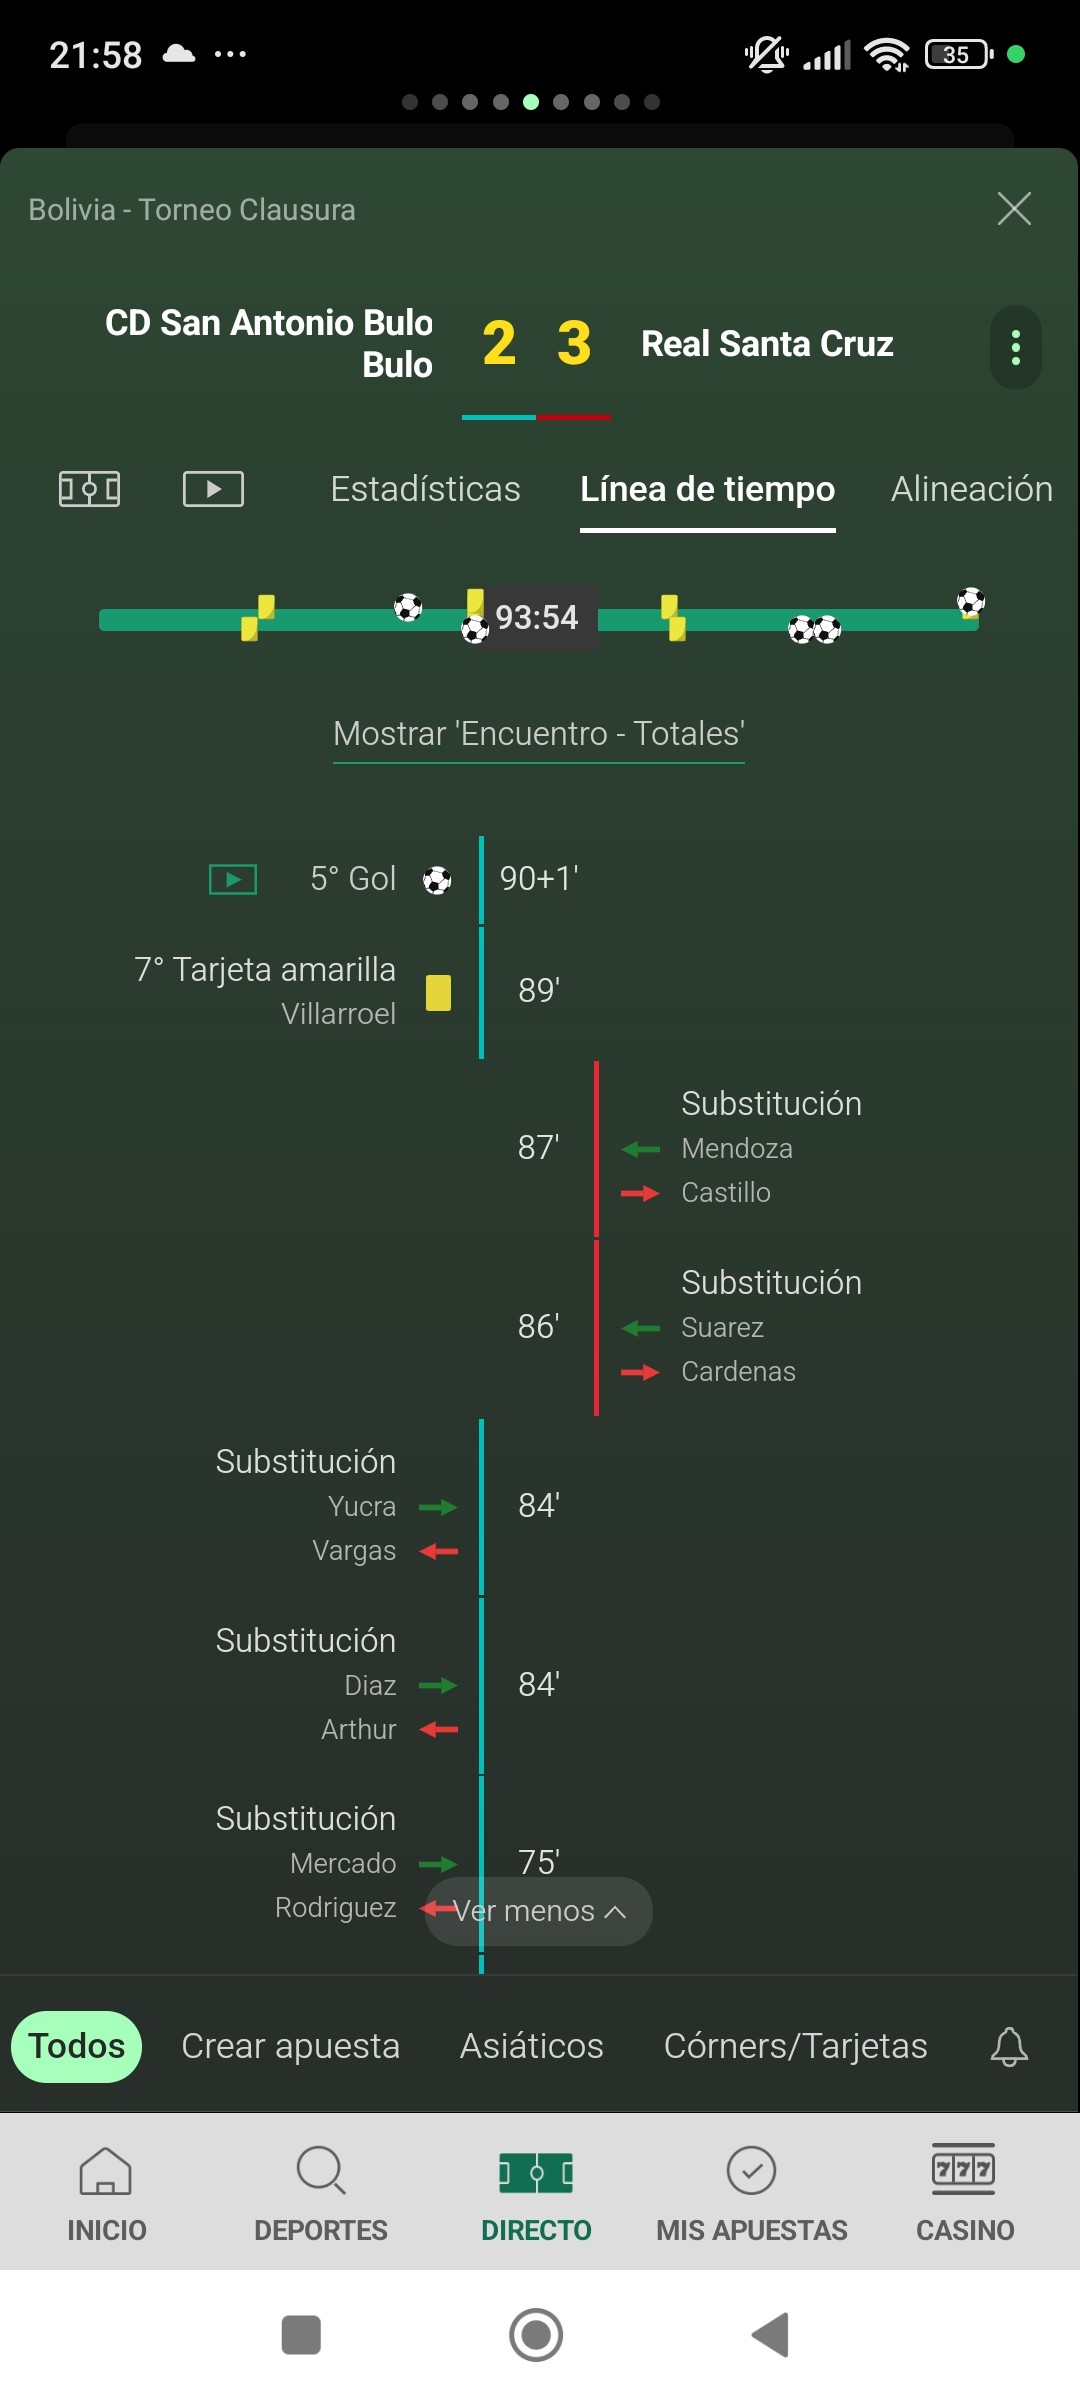Open the CASINO slot icon

coord(964,2169)
